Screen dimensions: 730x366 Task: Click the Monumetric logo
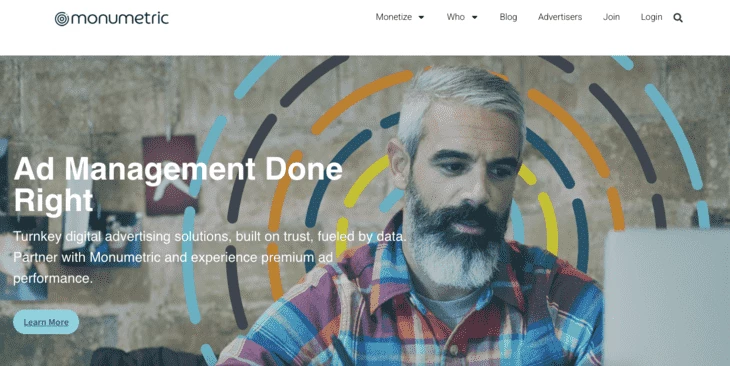coord(112,18)
